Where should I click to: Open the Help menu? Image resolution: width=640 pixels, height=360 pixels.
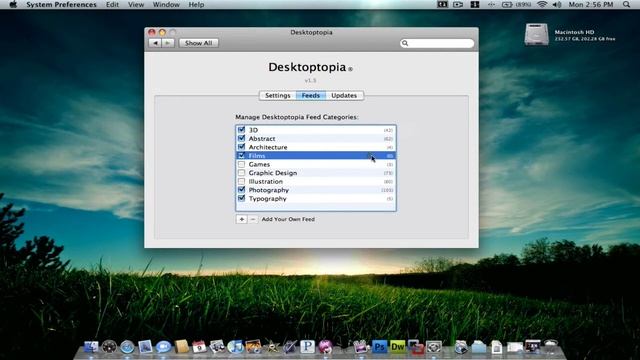tap(196, 4)
